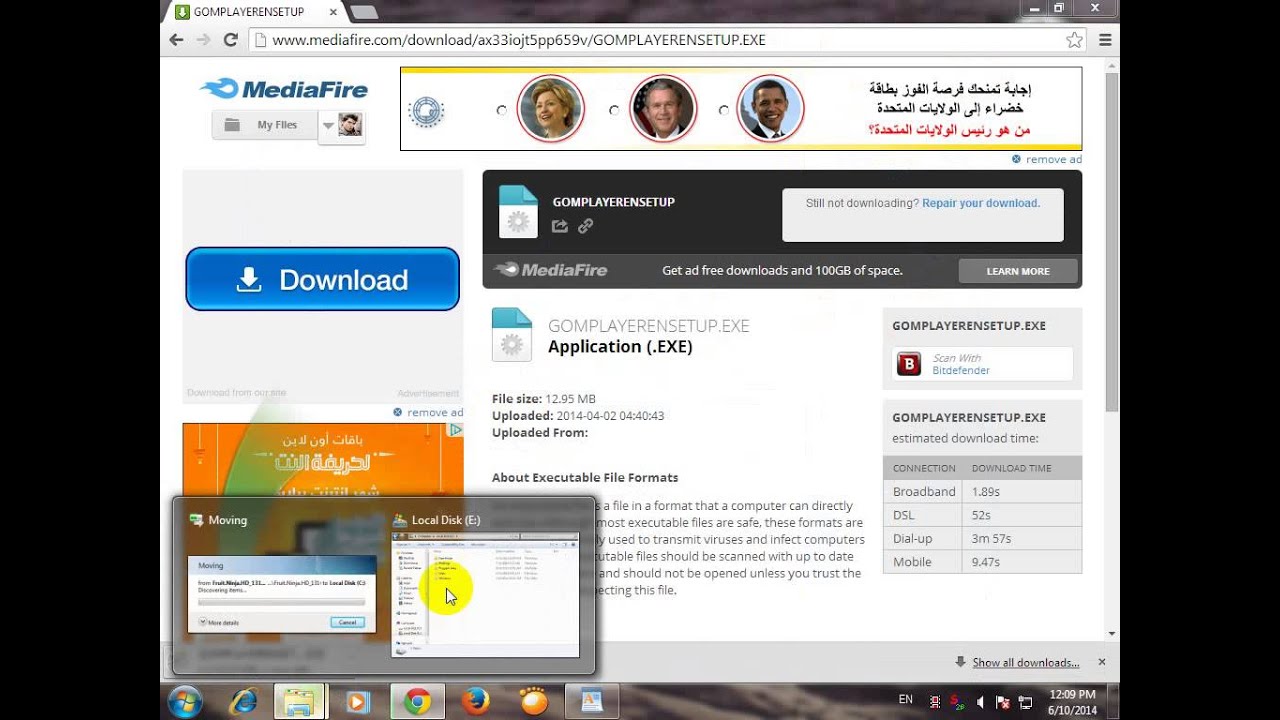Open the media player taskbar icon

pos(357,702)
